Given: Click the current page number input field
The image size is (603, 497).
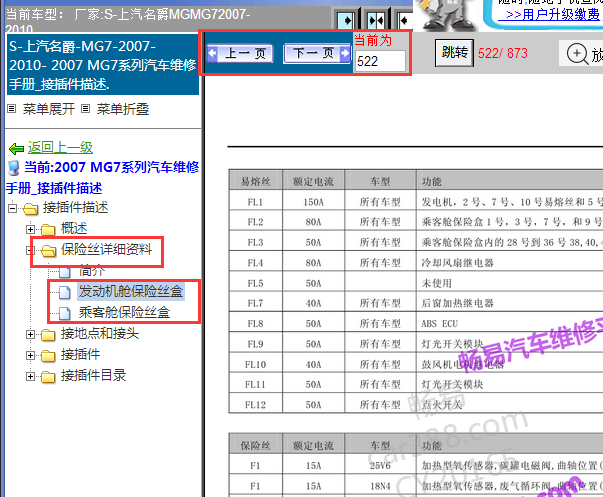Looking at the screenshot, I should 380,61.
